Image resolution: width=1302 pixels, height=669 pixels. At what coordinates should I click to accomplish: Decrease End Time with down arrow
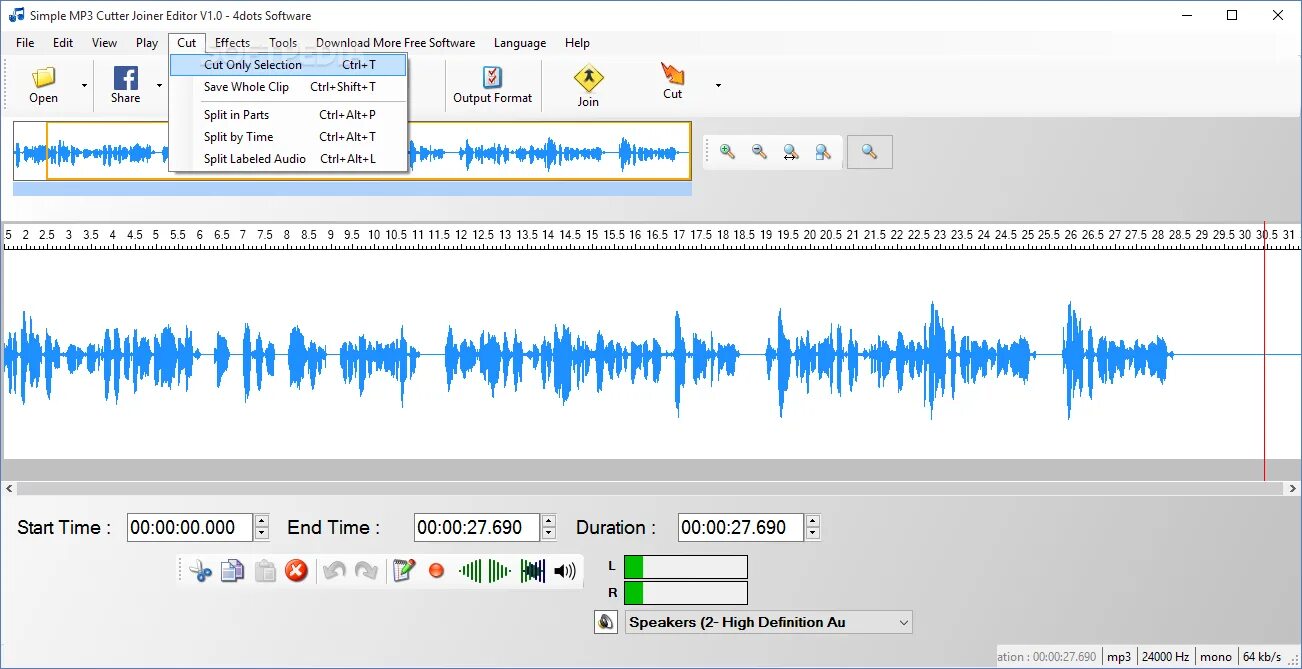click(549, 534)
